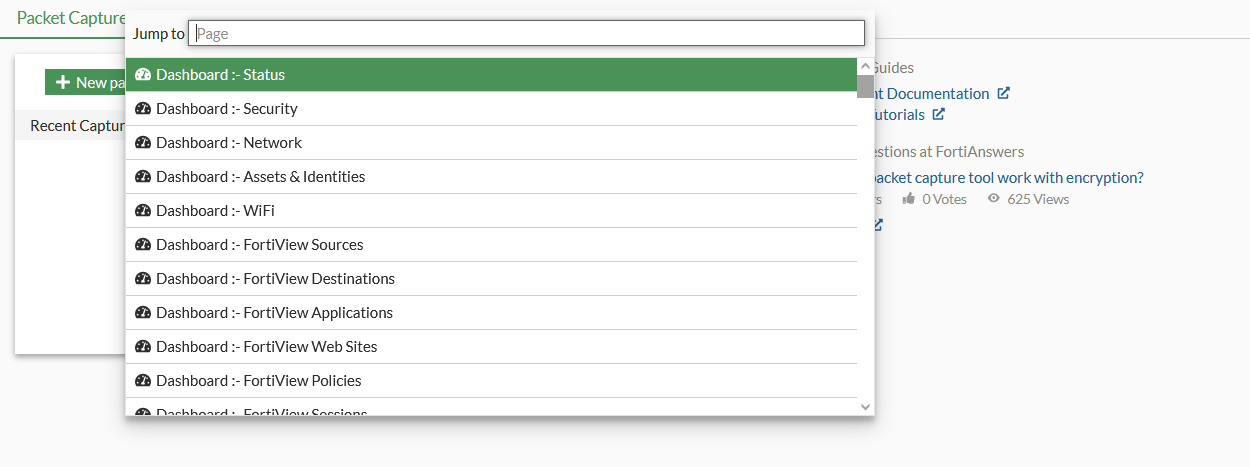The width and height of the screenshot is (1250, 467).
Task: Click the gauge icon next to Dashboard Security
Action: click(142, 109)
